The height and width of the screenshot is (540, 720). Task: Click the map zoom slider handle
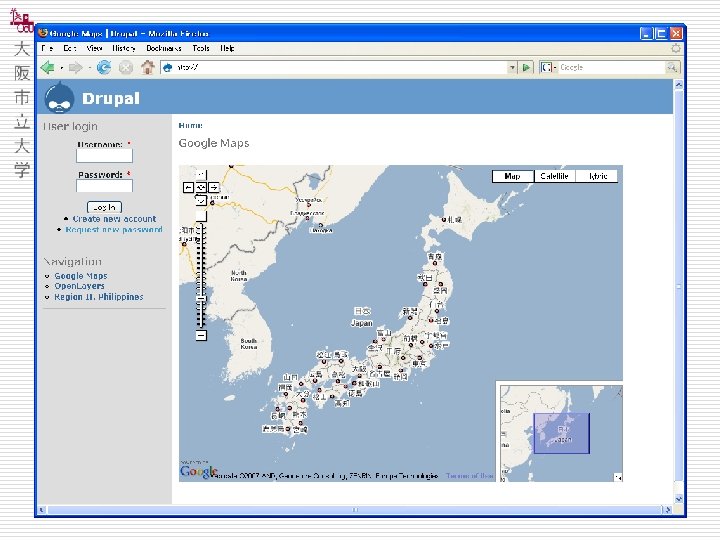[201, 299]
